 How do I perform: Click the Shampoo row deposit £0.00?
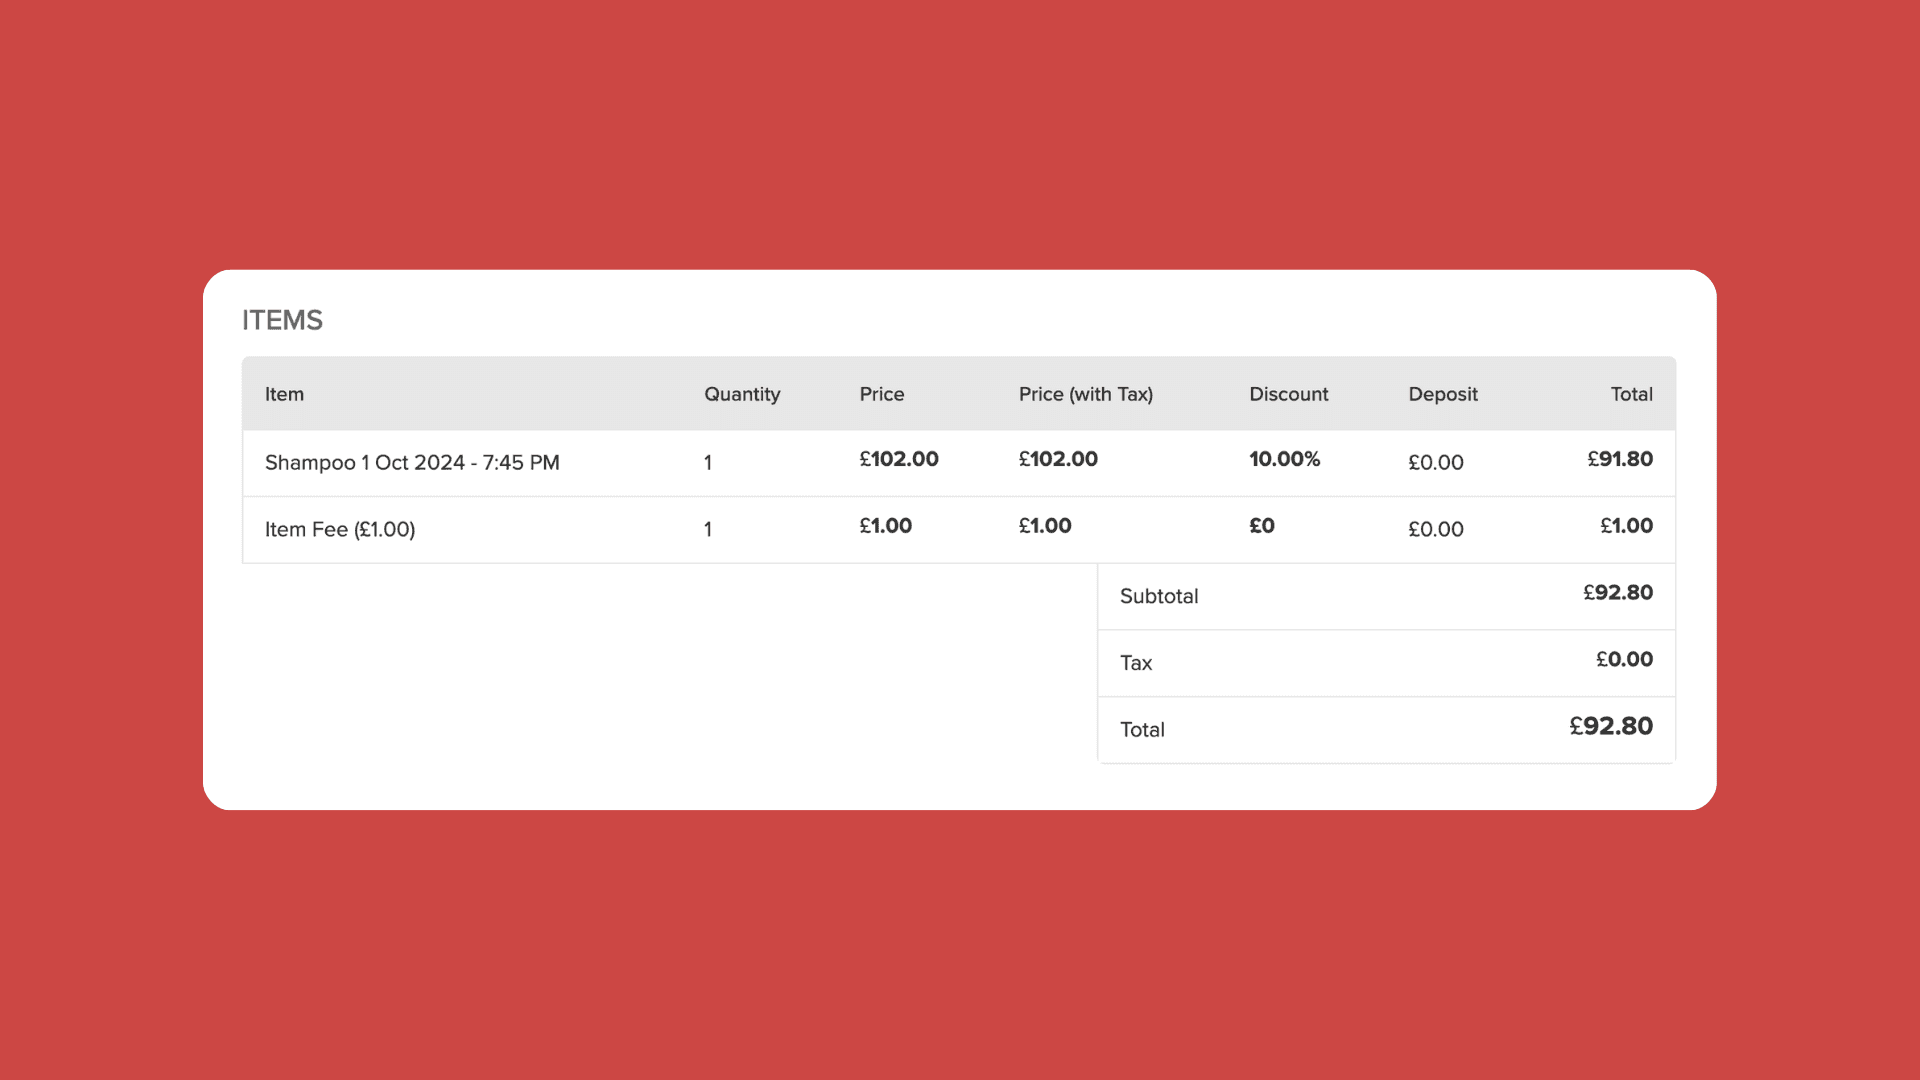[1435, 463]
